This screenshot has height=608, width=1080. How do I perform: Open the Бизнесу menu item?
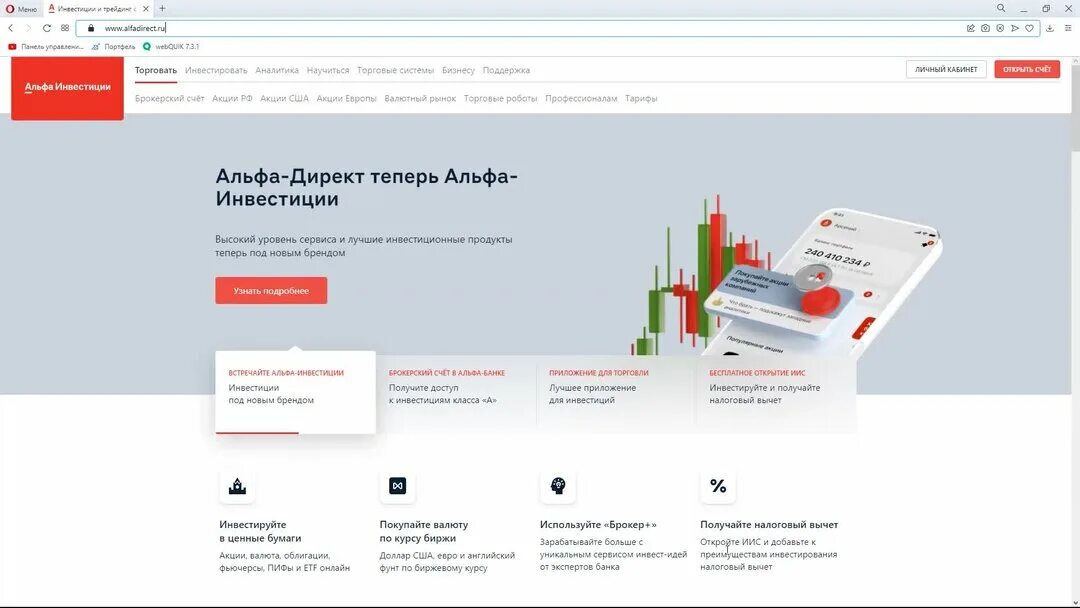point(458,70)
